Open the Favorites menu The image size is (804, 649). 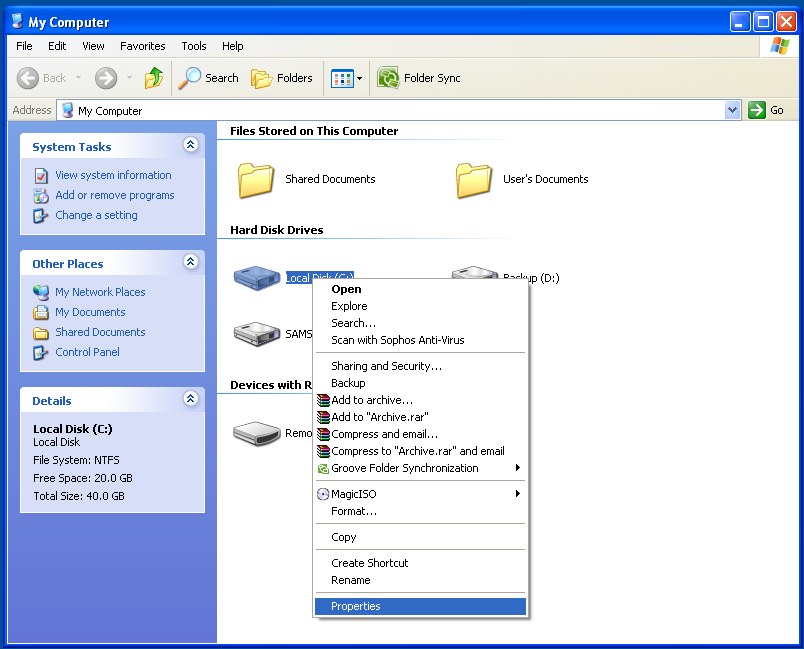(143, 46)
